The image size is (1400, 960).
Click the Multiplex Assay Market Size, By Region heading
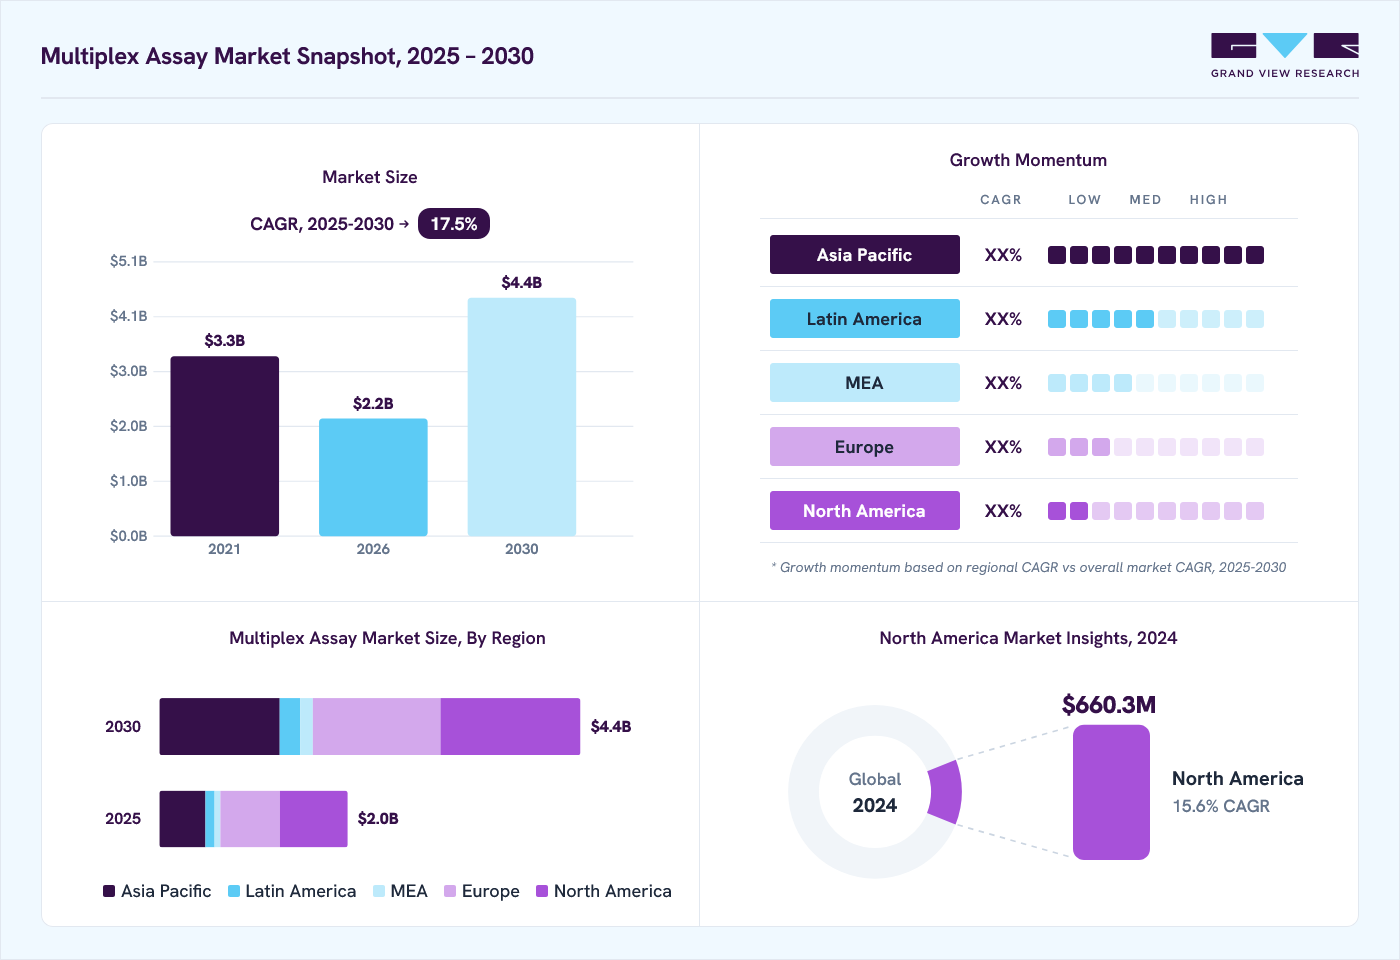pos(387,638)
